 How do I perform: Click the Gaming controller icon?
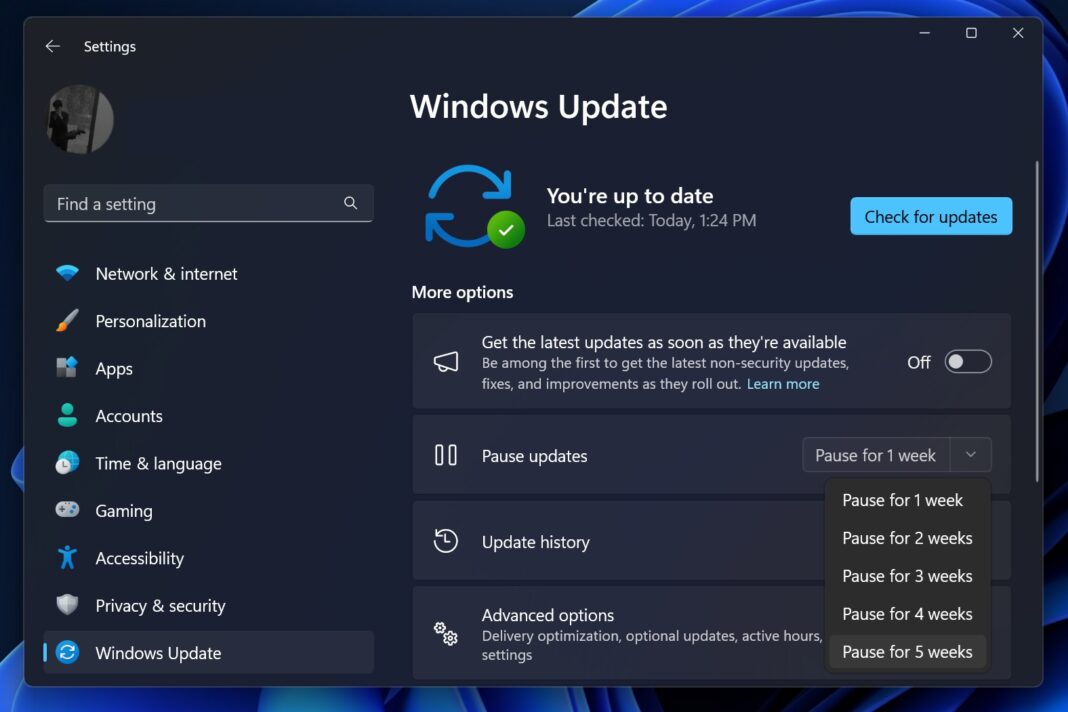click(67, 510)
